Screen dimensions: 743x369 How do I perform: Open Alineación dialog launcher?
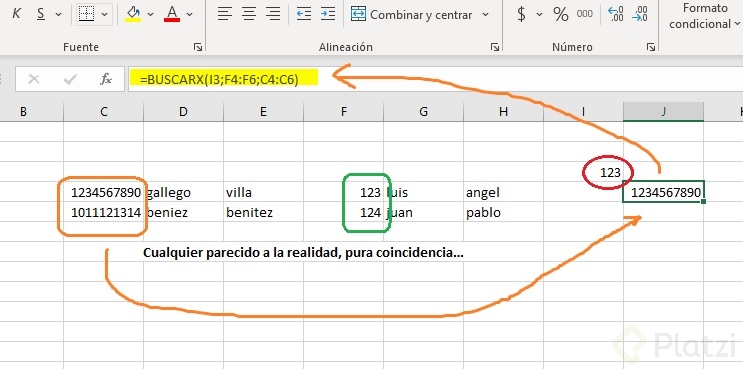495,47
